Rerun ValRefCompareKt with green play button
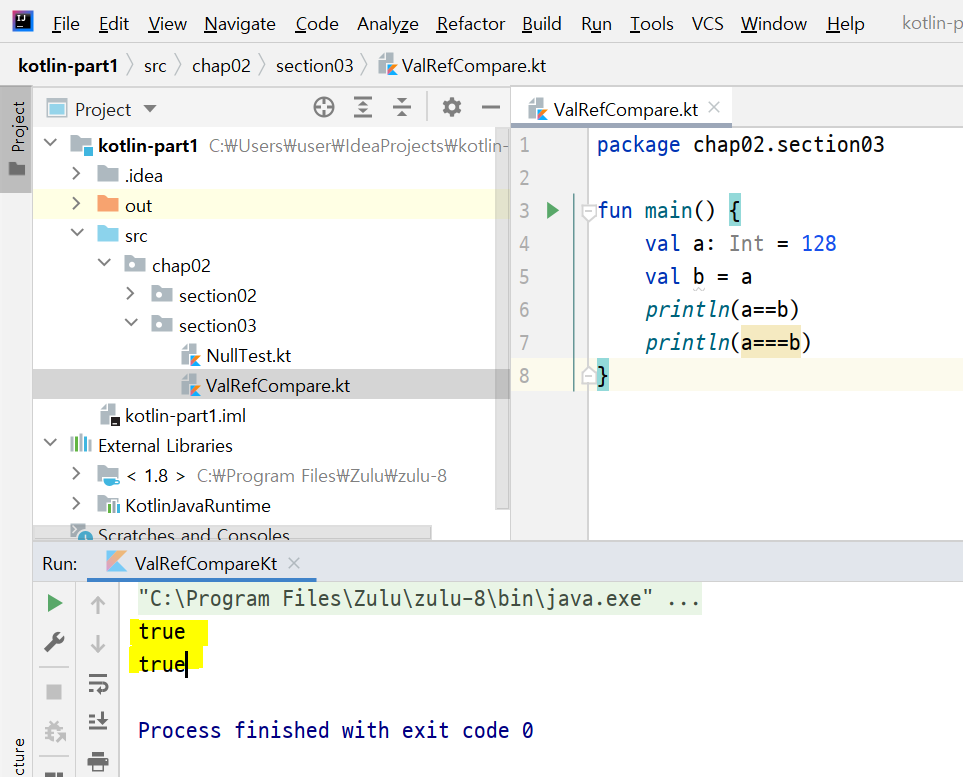 tap(55, 603)
